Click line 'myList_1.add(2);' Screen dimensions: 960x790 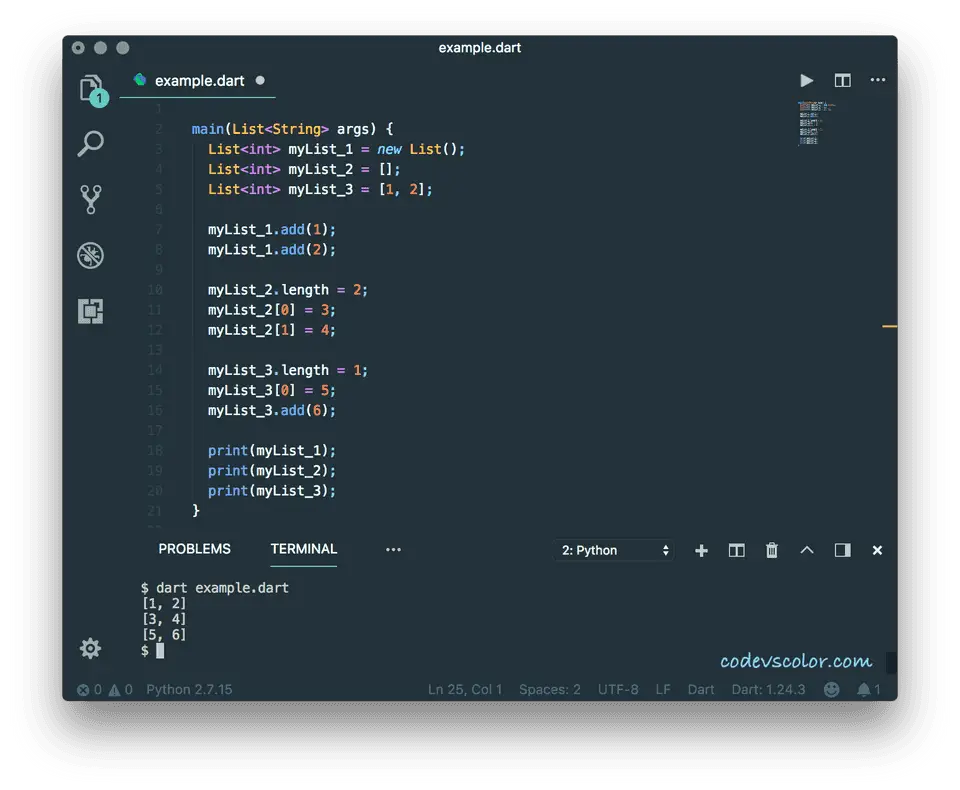pos(272,250)
